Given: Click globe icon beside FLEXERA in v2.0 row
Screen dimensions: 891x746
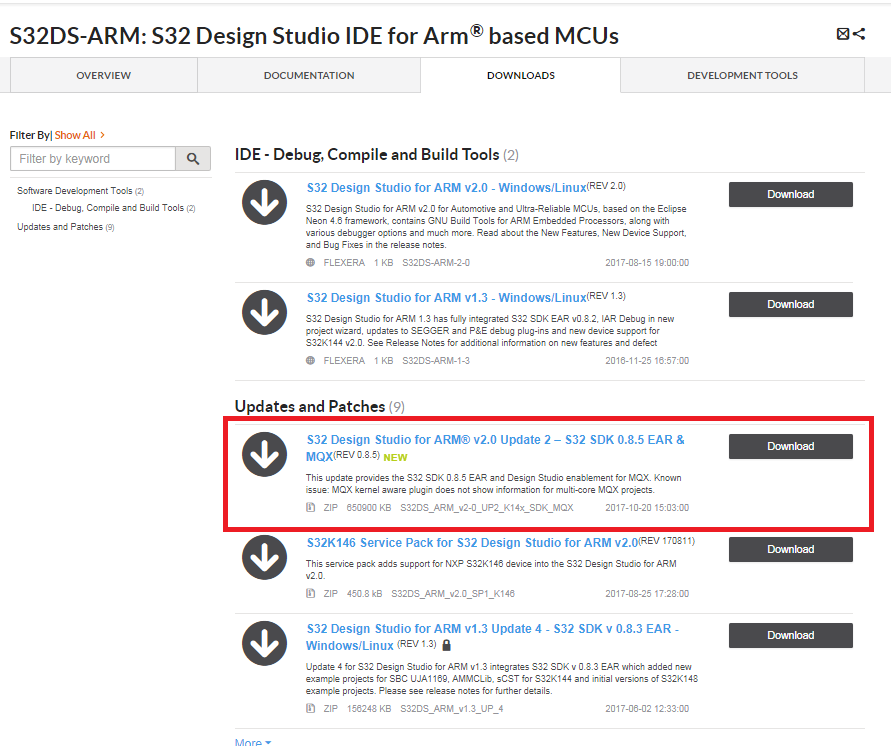Looking at the screenshot, I should click(310, 262).
